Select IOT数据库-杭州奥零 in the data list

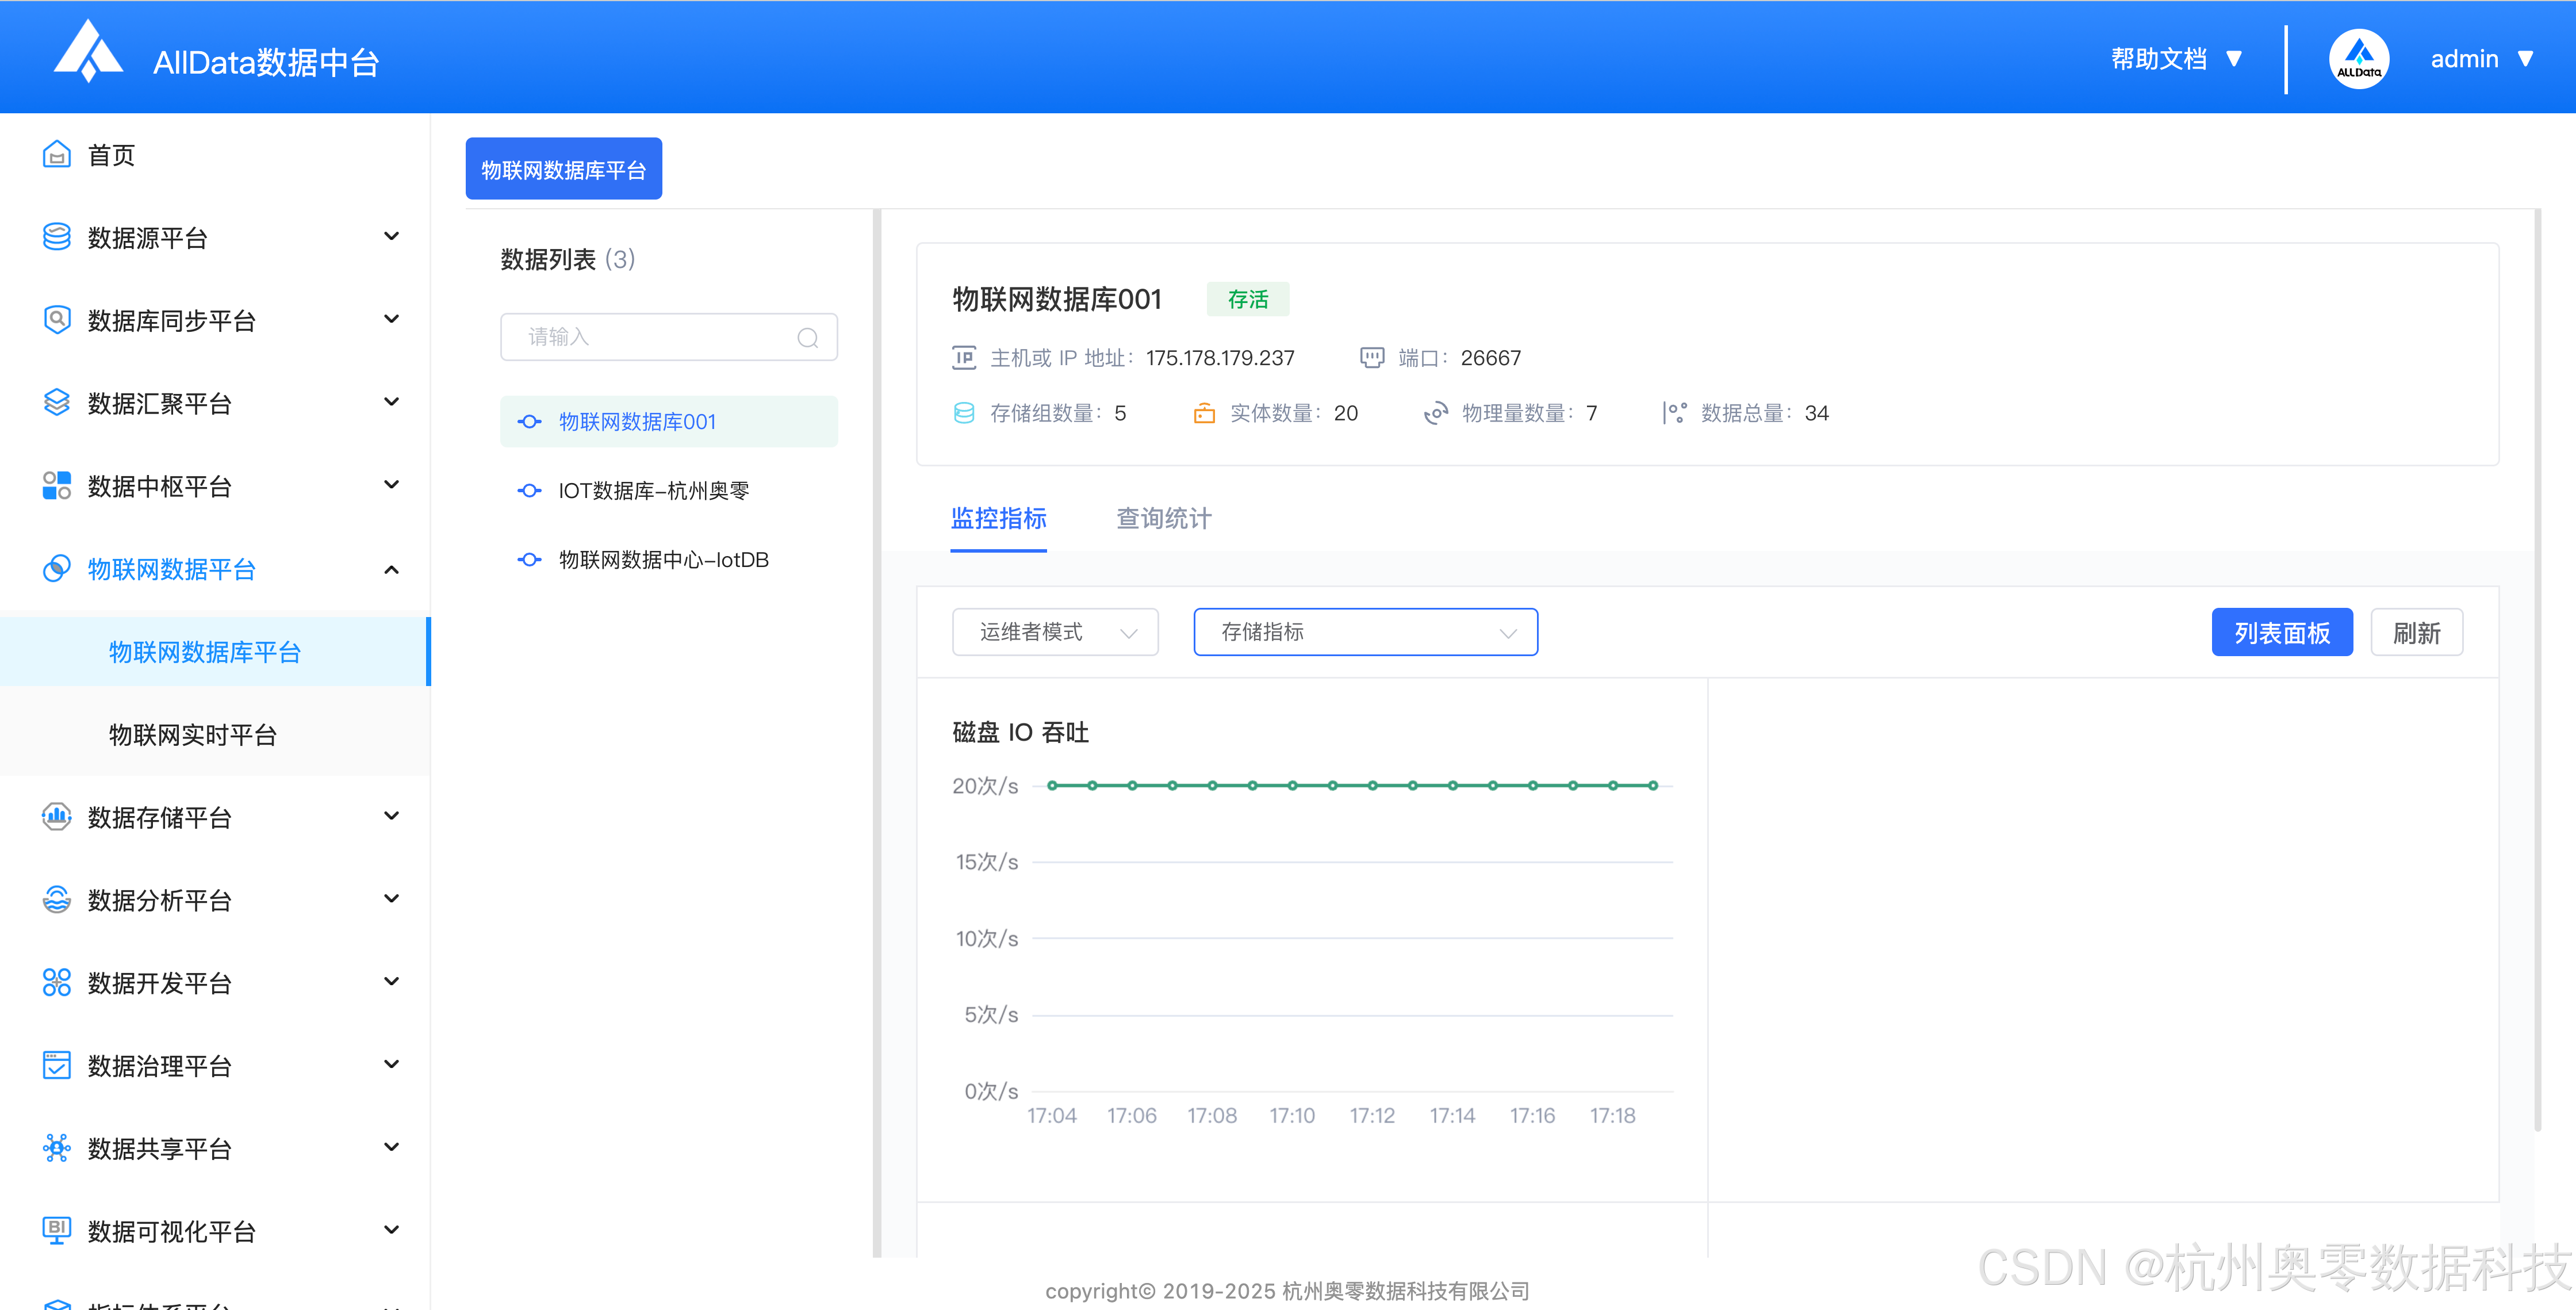pos(653,491)
